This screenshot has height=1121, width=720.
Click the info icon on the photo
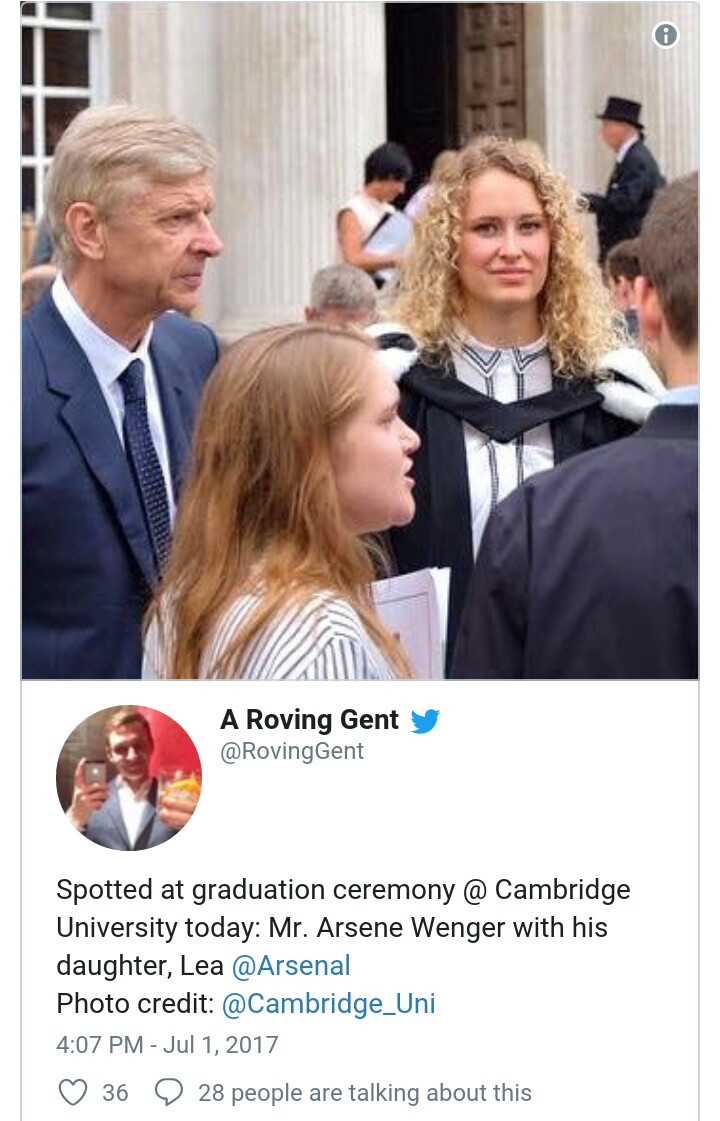(x=665, y=36)
